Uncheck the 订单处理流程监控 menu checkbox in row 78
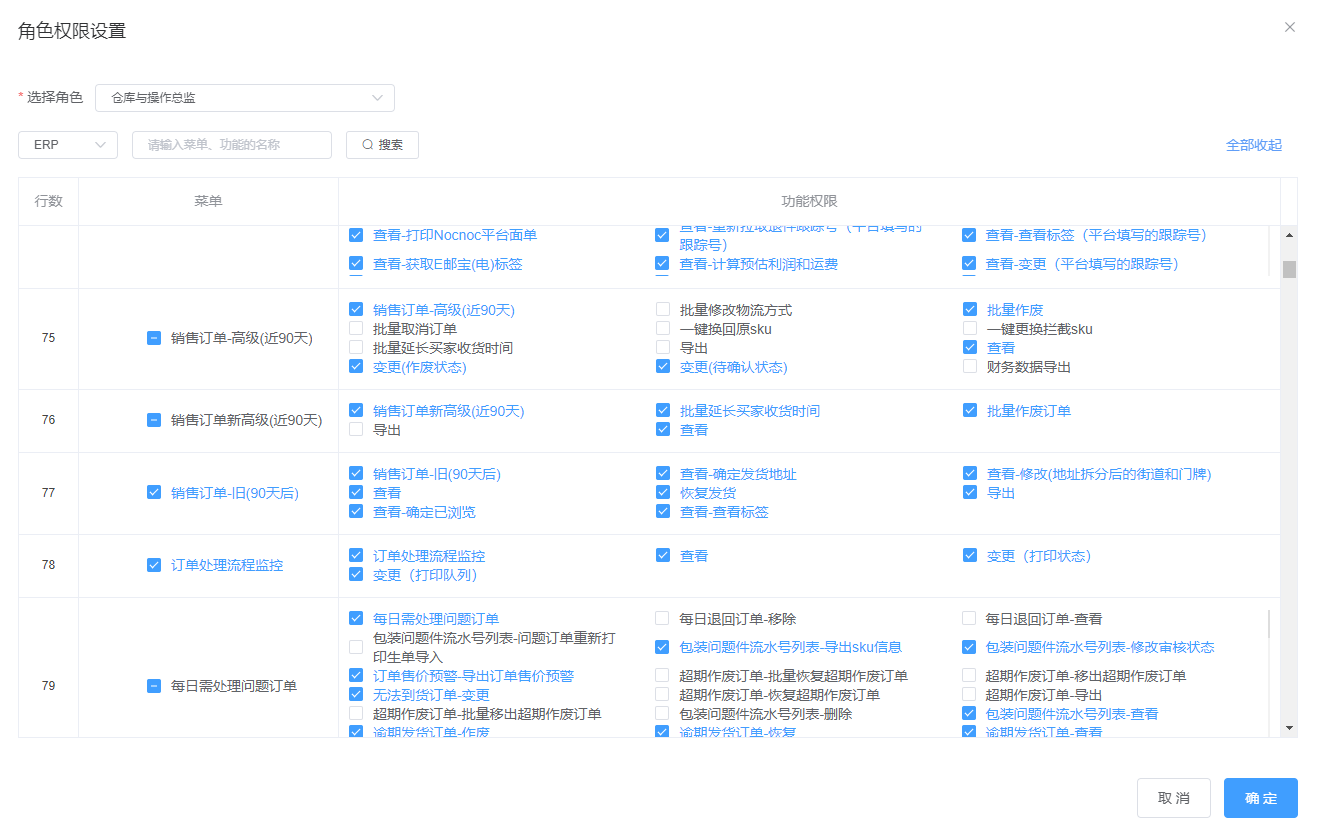1317x836 pixels. [154, 565]
